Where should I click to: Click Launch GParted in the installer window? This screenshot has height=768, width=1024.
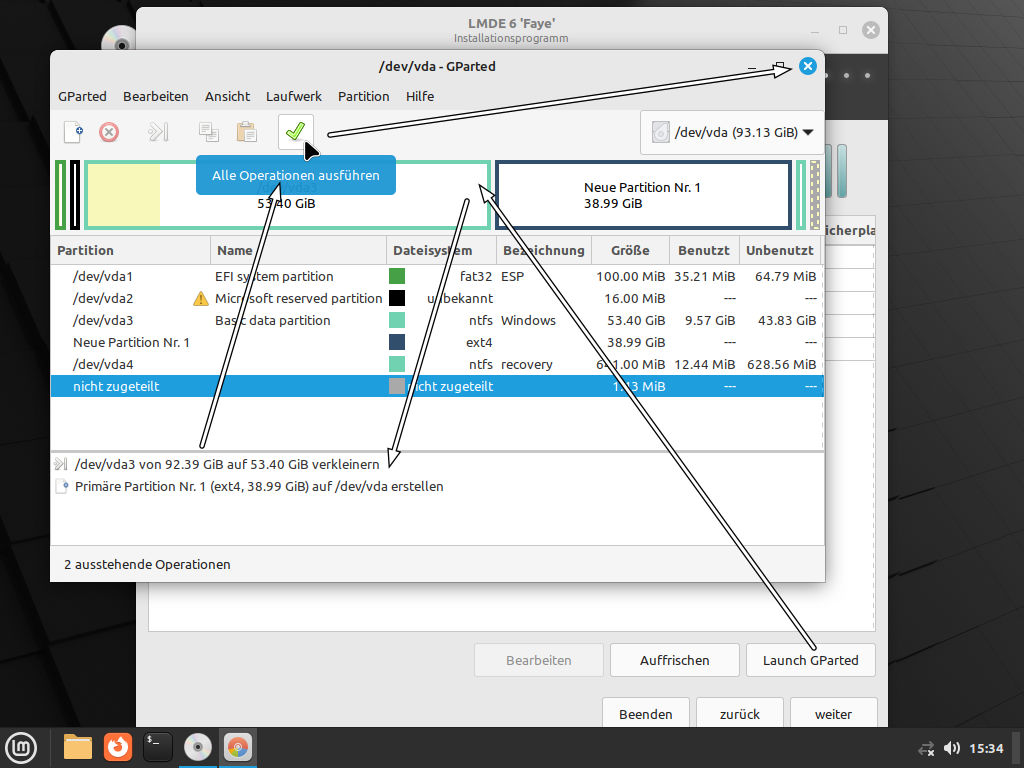coord(810,660)
